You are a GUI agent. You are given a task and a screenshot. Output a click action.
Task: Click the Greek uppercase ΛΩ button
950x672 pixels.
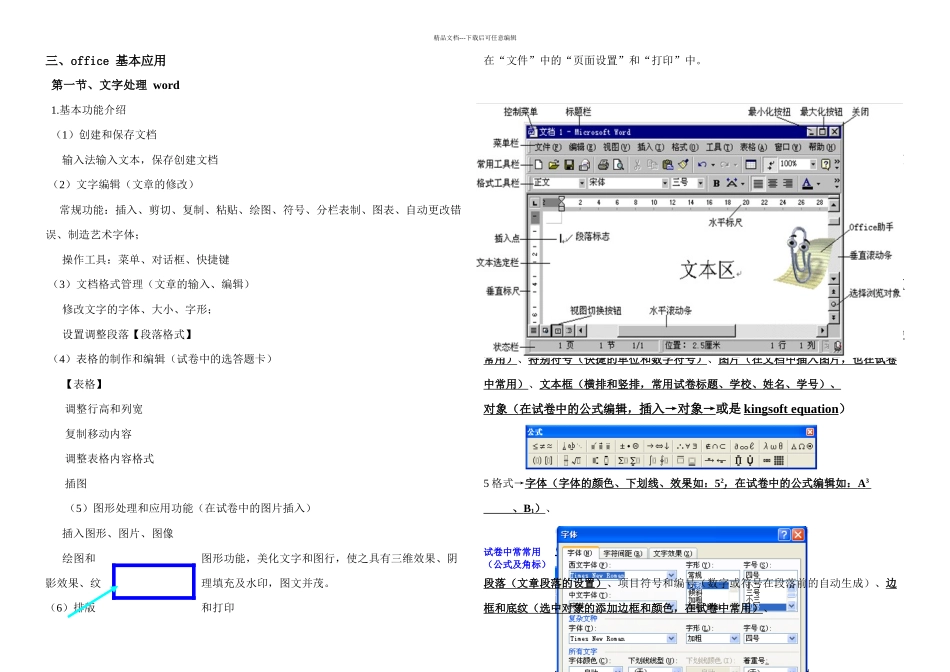click(801, 446)
